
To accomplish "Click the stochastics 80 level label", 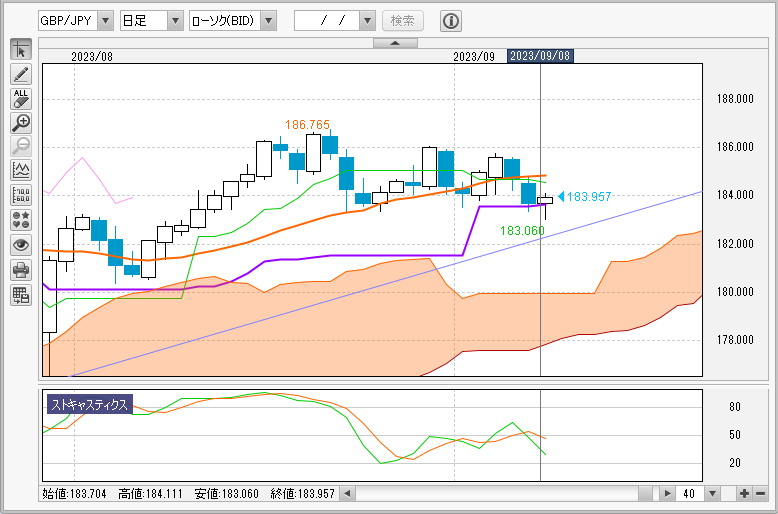I will 735,407.
